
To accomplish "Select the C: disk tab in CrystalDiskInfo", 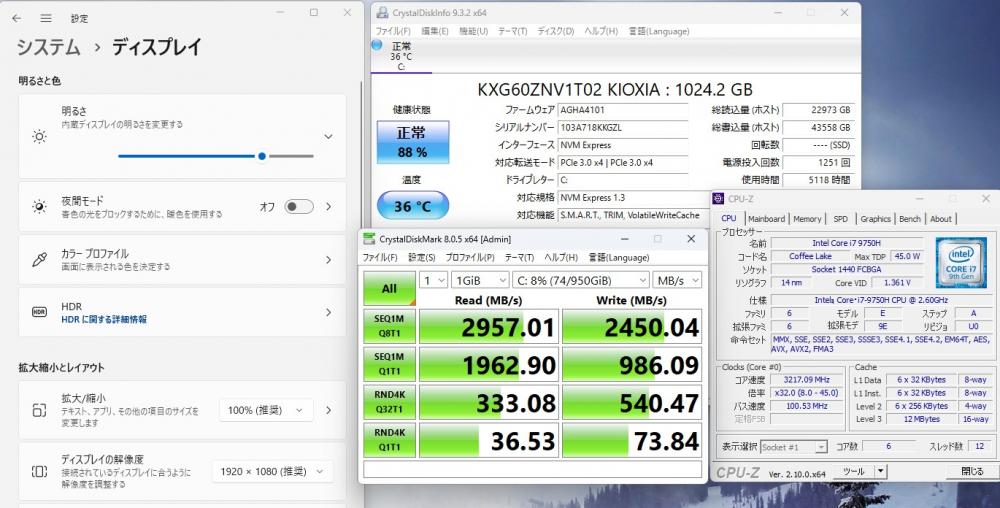I will coord(401,56).
